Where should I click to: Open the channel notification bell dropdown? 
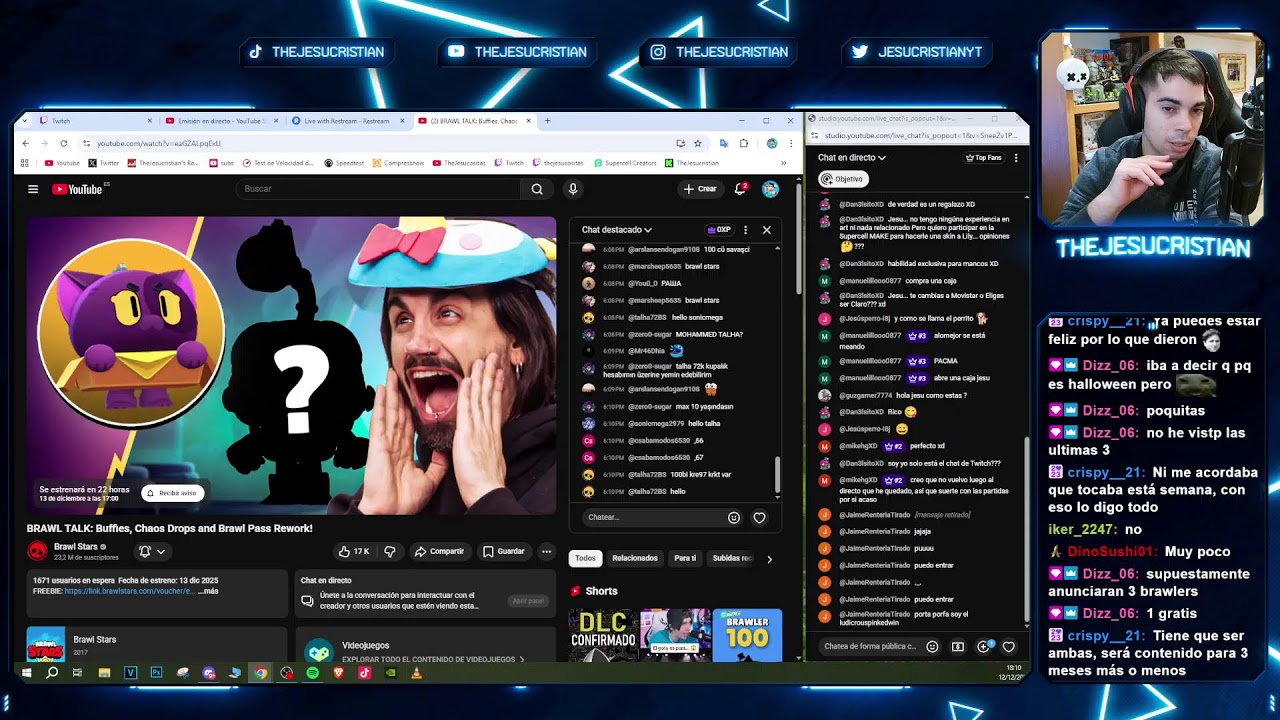coord(152,551)
